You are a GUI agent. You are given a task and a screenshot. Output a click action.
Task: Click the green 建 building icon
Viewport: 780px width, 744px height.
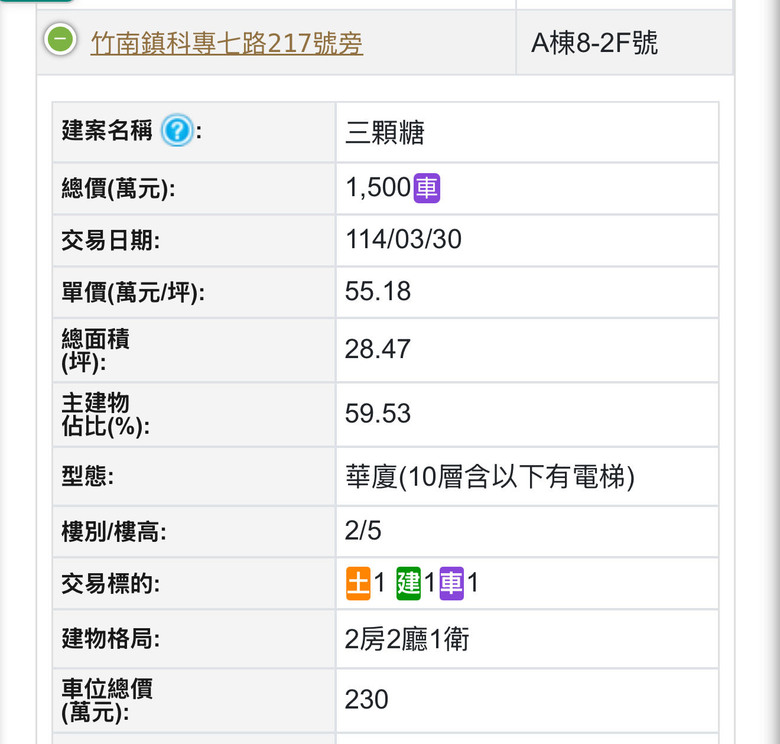[x=408, y=583]
